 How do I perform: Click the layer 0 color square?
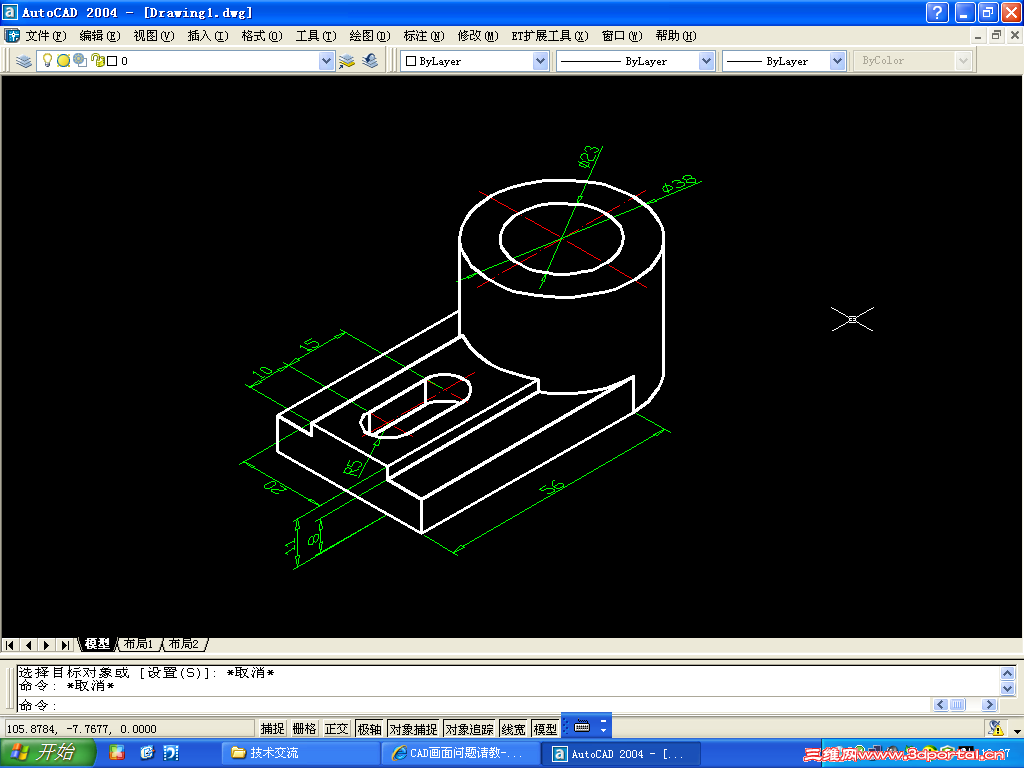tap(112, 61)
